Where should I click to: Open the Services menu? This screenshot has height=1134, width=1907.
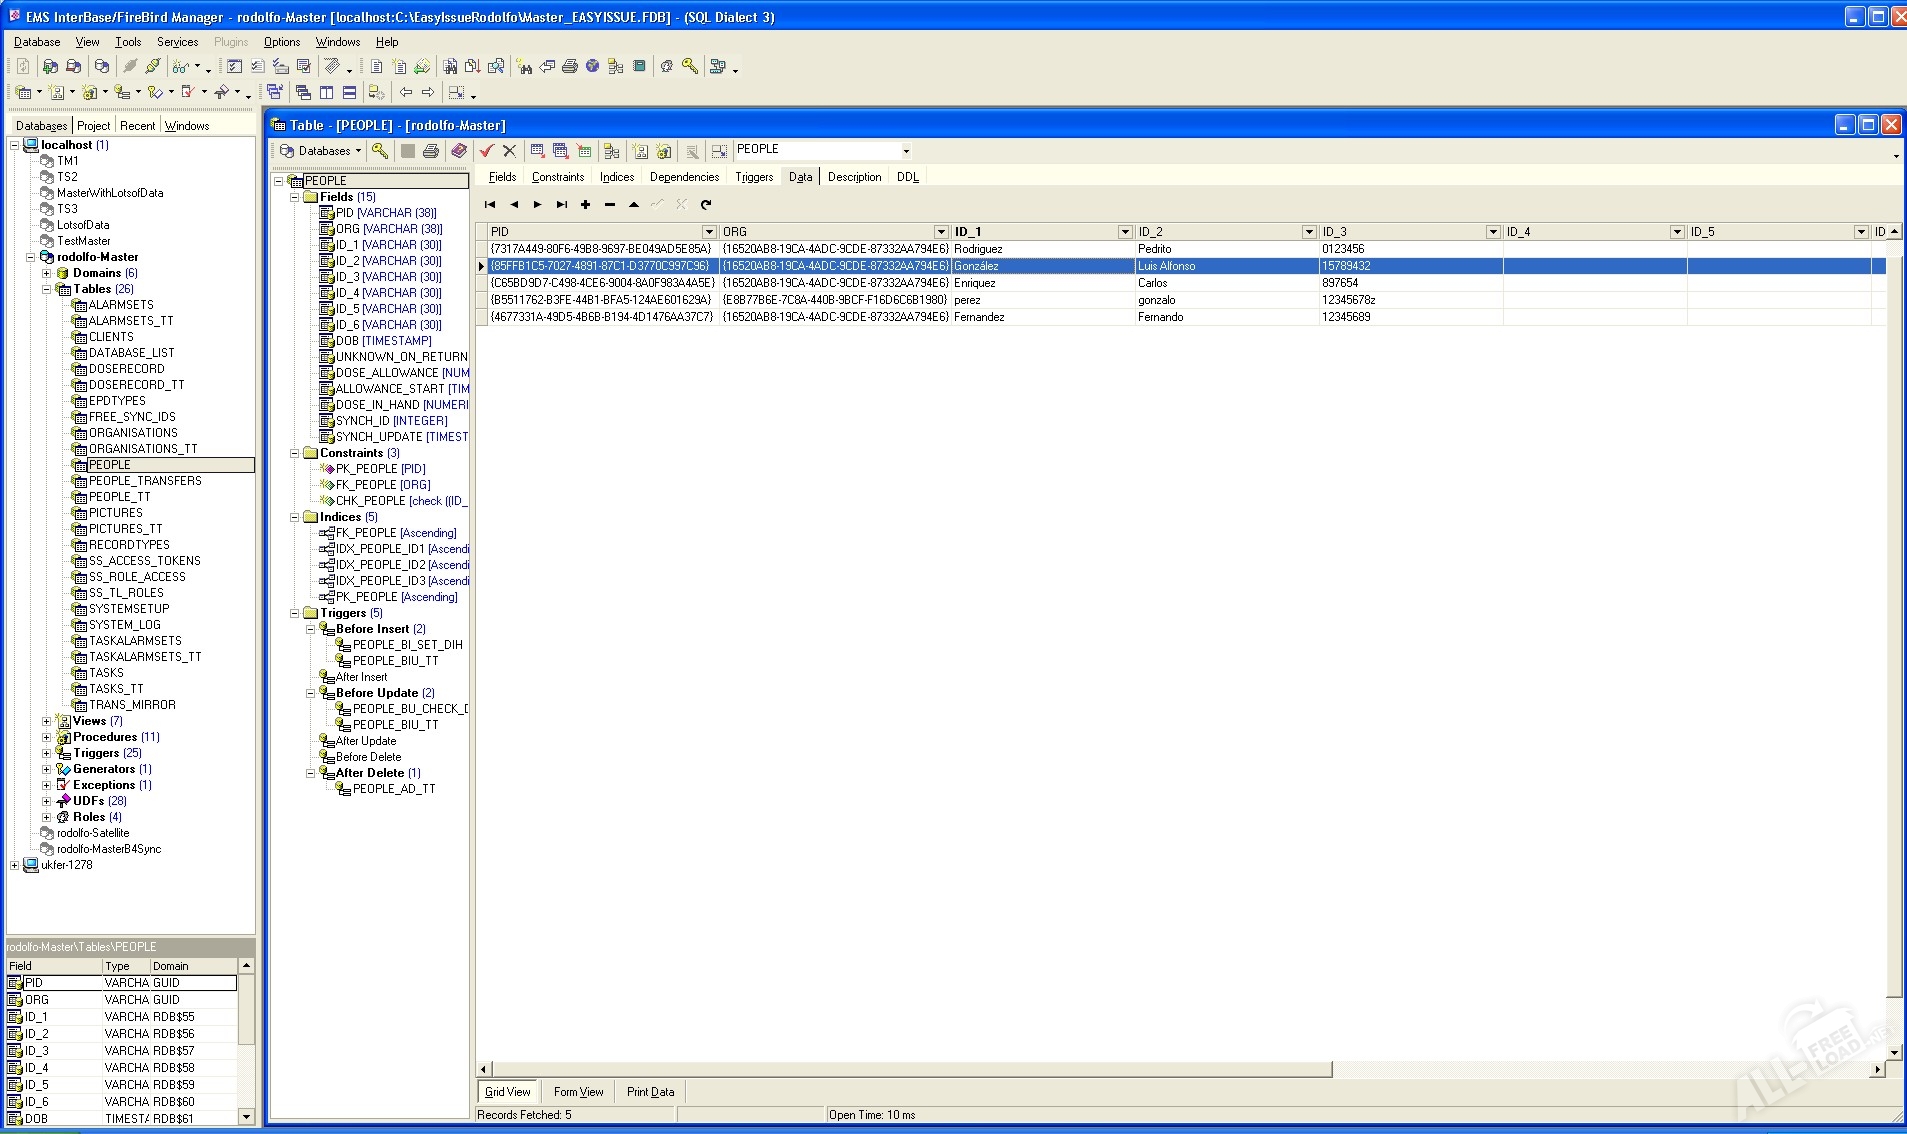tap(177, 42)
